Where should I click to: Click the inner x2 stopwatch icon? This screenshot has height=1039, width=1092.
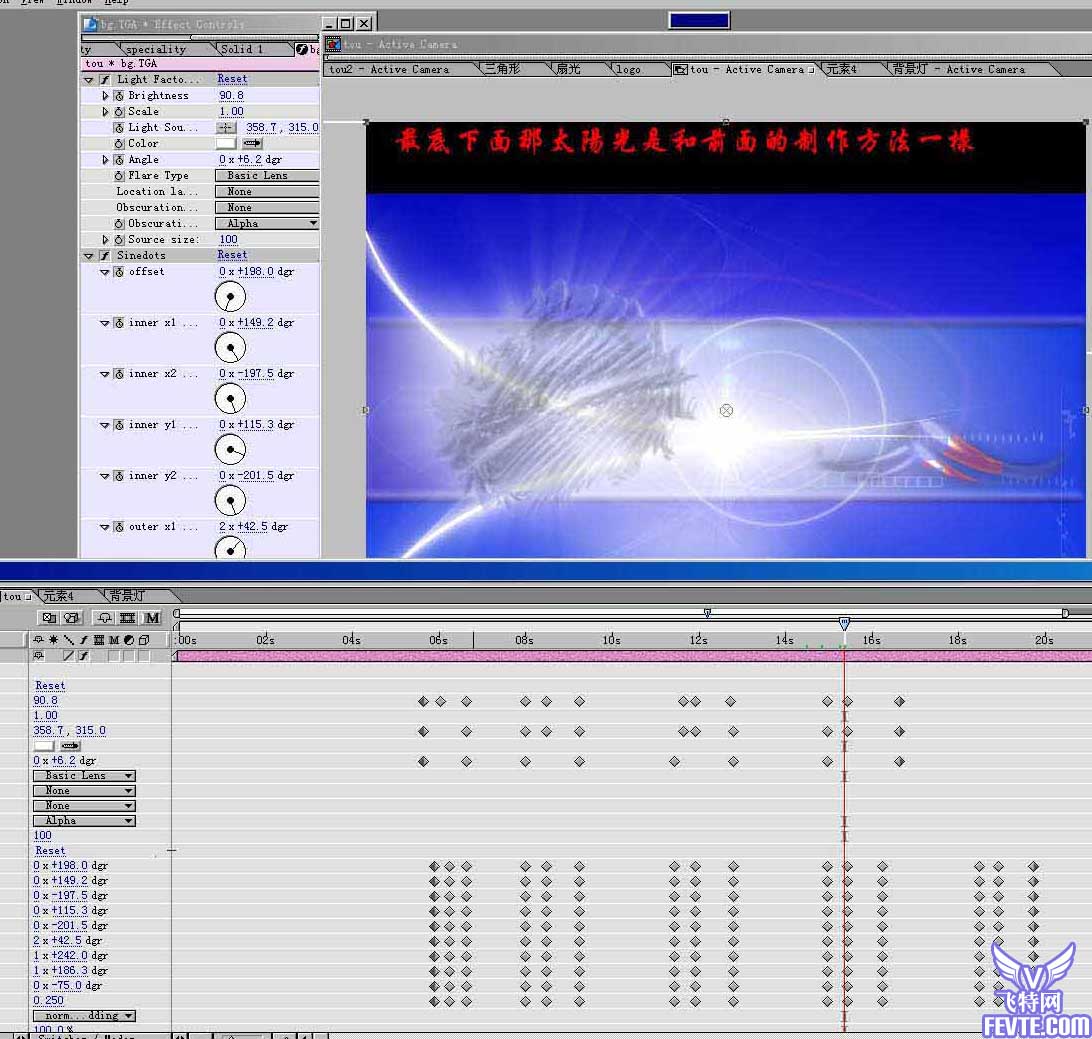[x=119, y=374]
